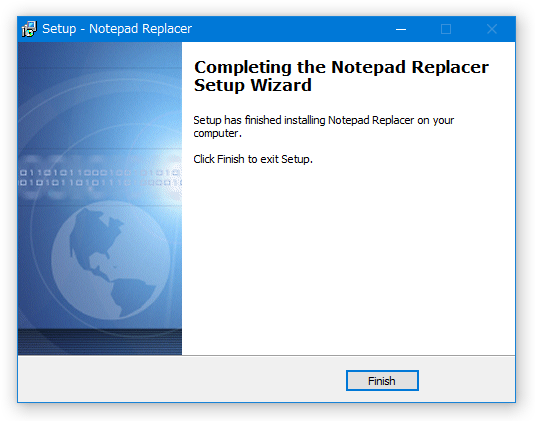Click the "Setup - Notepad Replacer" title text
The height and width of the screenshot is (421, 535).
(x=117, y=29)
